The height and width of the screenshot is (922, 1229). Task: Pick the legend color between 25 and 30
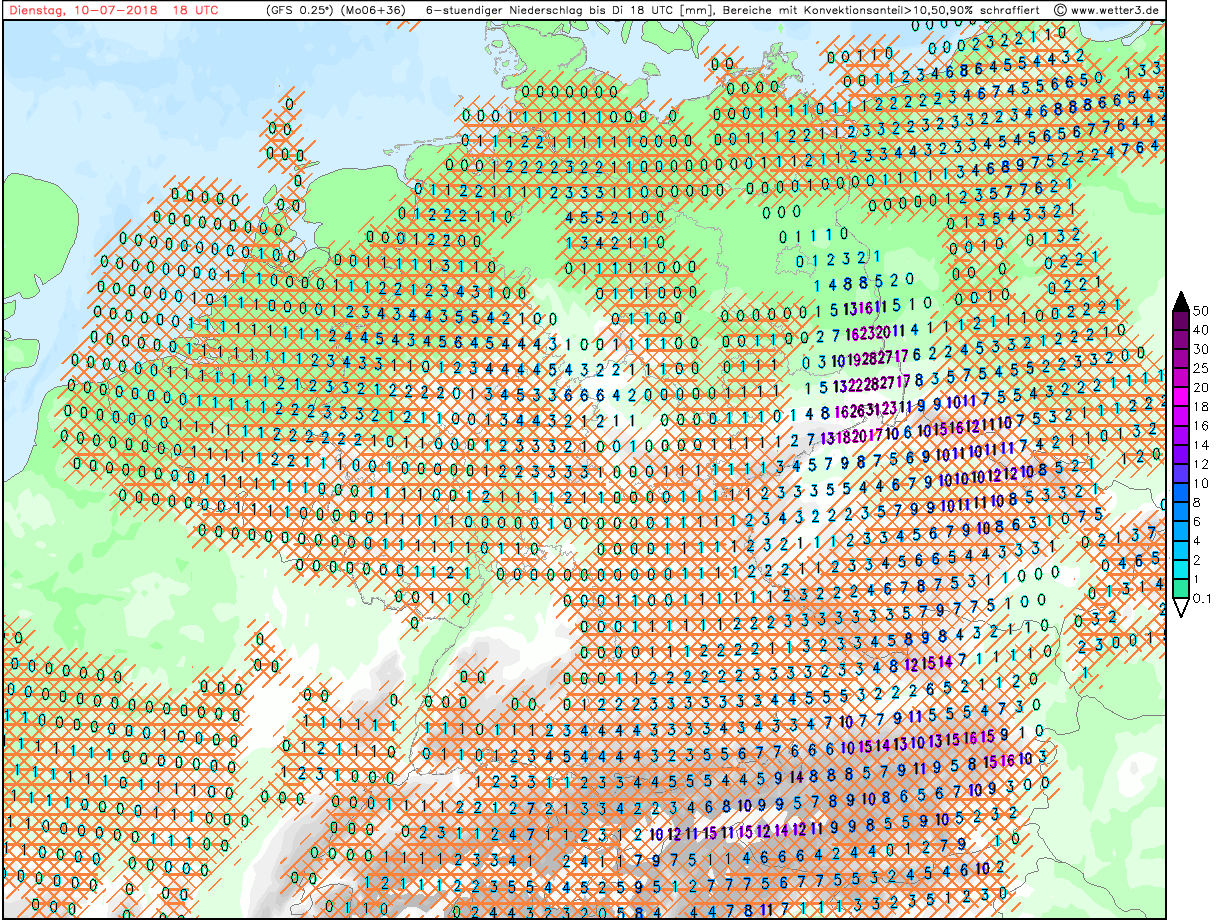[1181, 358]
